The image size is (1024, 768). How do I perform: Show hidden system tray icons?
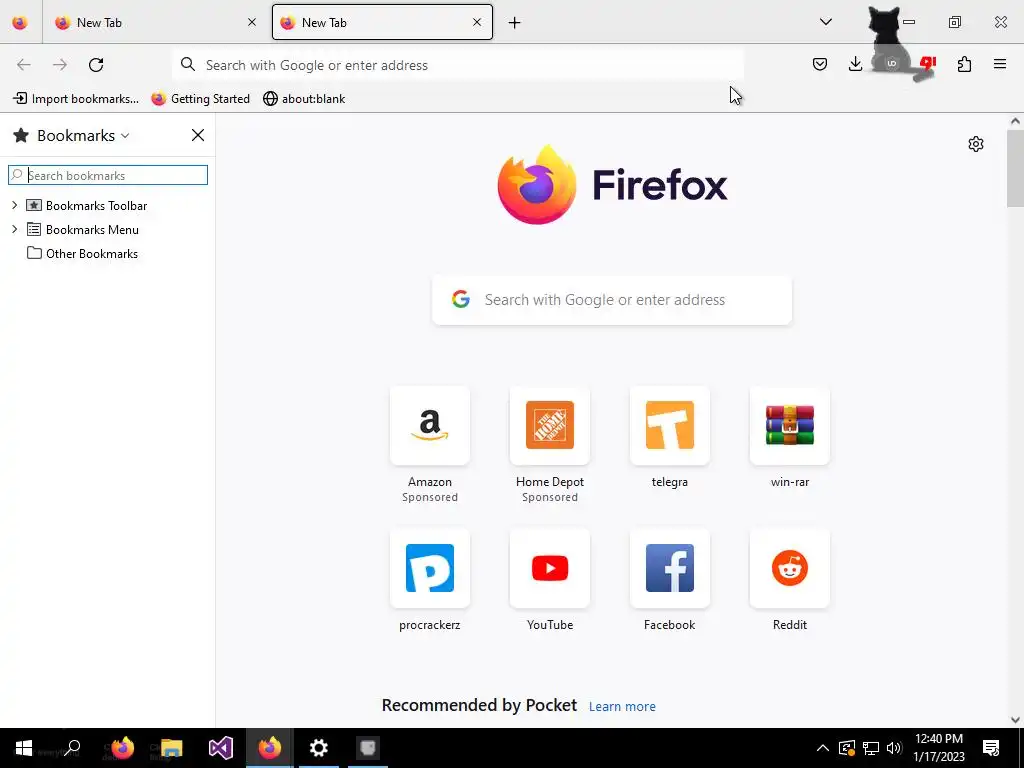coord(823,748)
